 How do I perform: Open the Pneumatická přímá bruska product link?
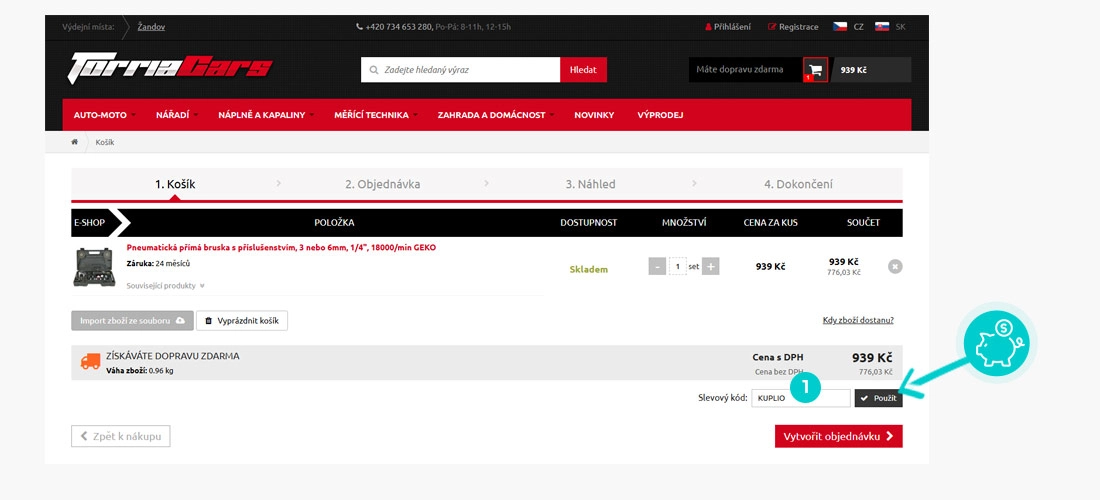[281, 248]
